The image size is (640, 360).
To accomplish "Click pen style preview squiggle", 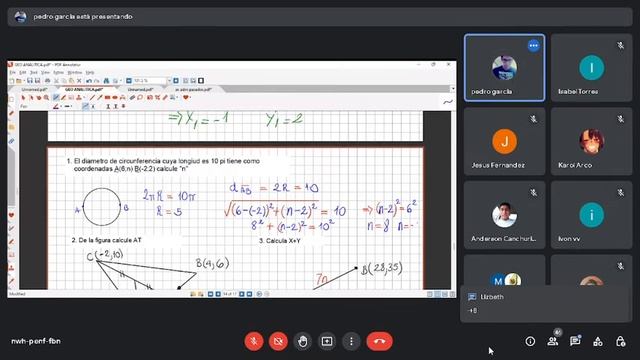I will 448,102.
